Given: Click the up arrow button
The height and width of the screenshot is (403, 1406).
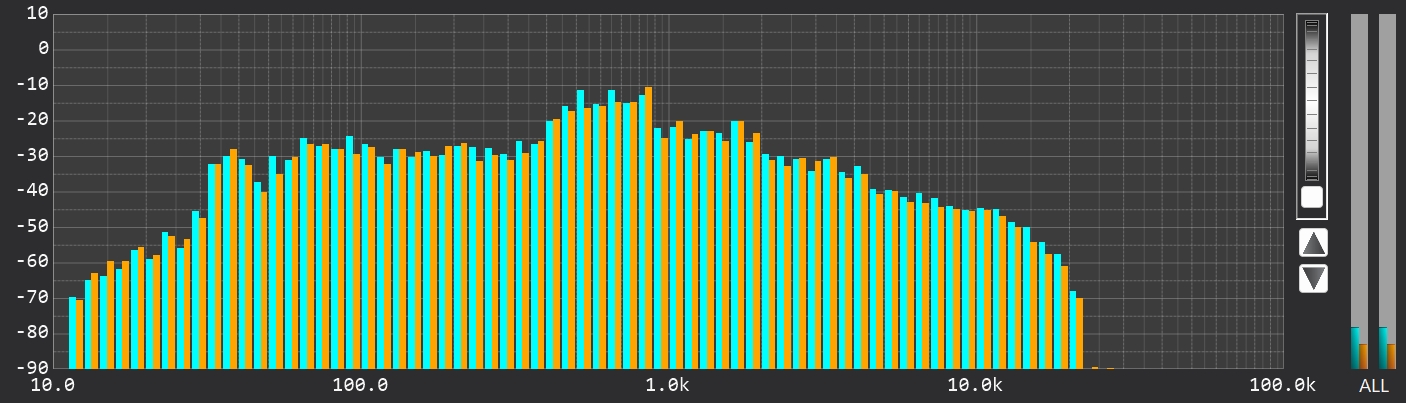Looking at the screenshot, I should pyautogui.click(x=1313, y=242).
